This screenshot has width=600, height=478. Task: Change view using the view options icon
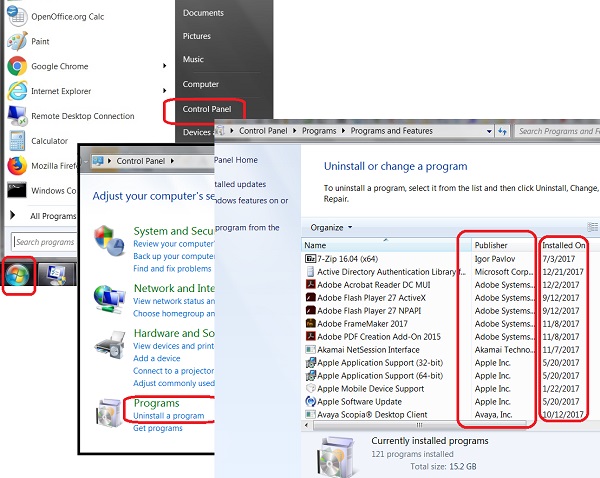coord(593,227)
